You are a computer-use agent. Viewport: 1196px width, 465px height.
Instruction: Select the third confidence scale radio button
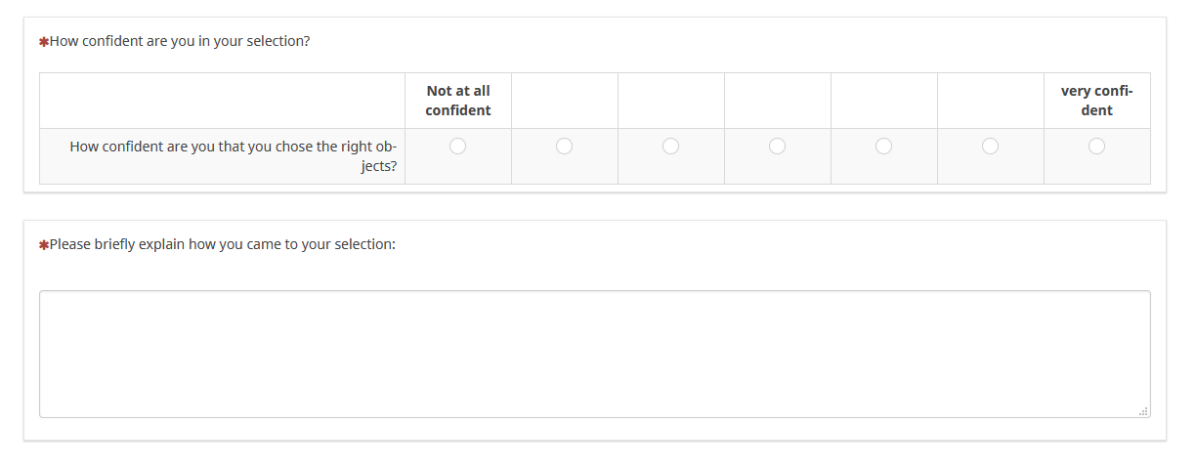(671, 146)
